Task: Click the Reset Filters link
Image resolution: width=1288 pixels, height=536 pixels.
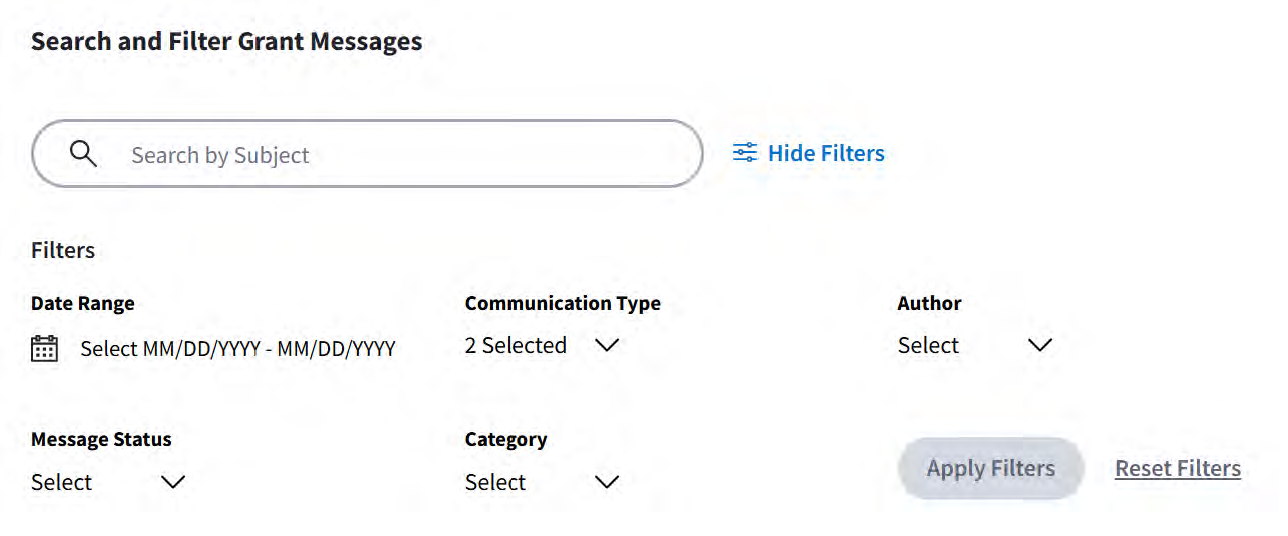Action: (1178, 468)
